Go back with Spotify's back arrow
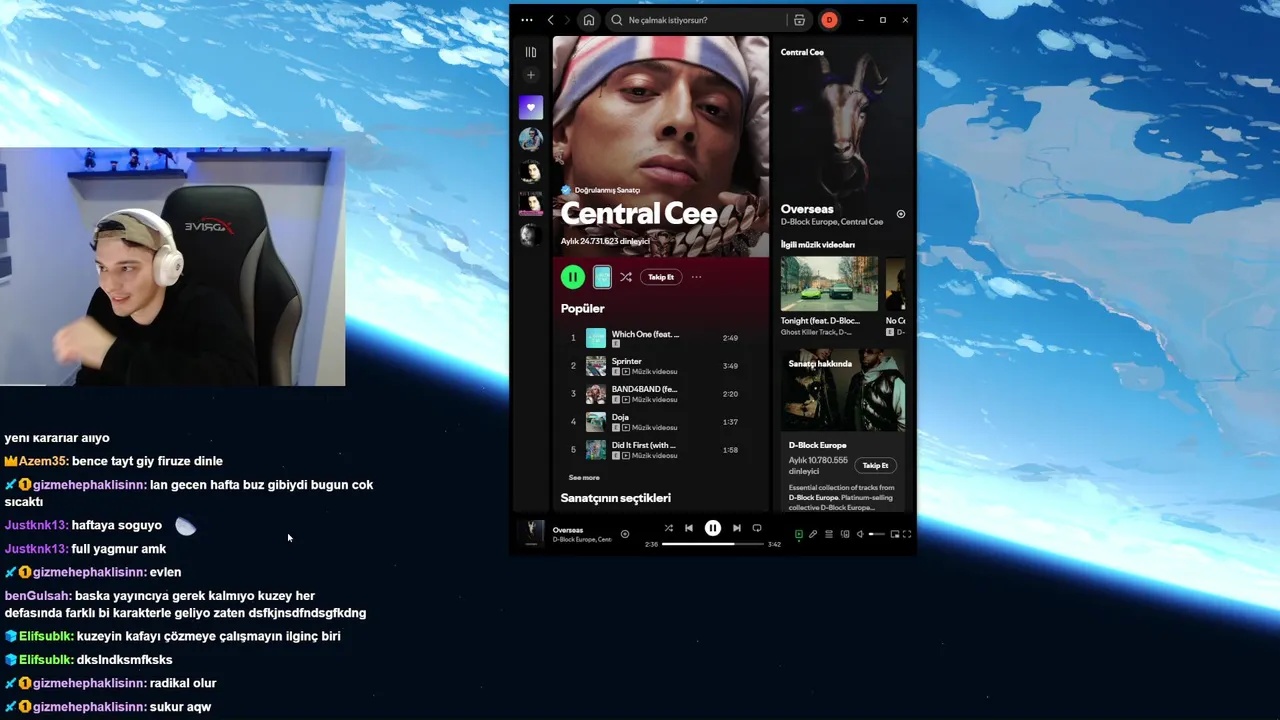1280x720 pixels. tap(550, 20)
